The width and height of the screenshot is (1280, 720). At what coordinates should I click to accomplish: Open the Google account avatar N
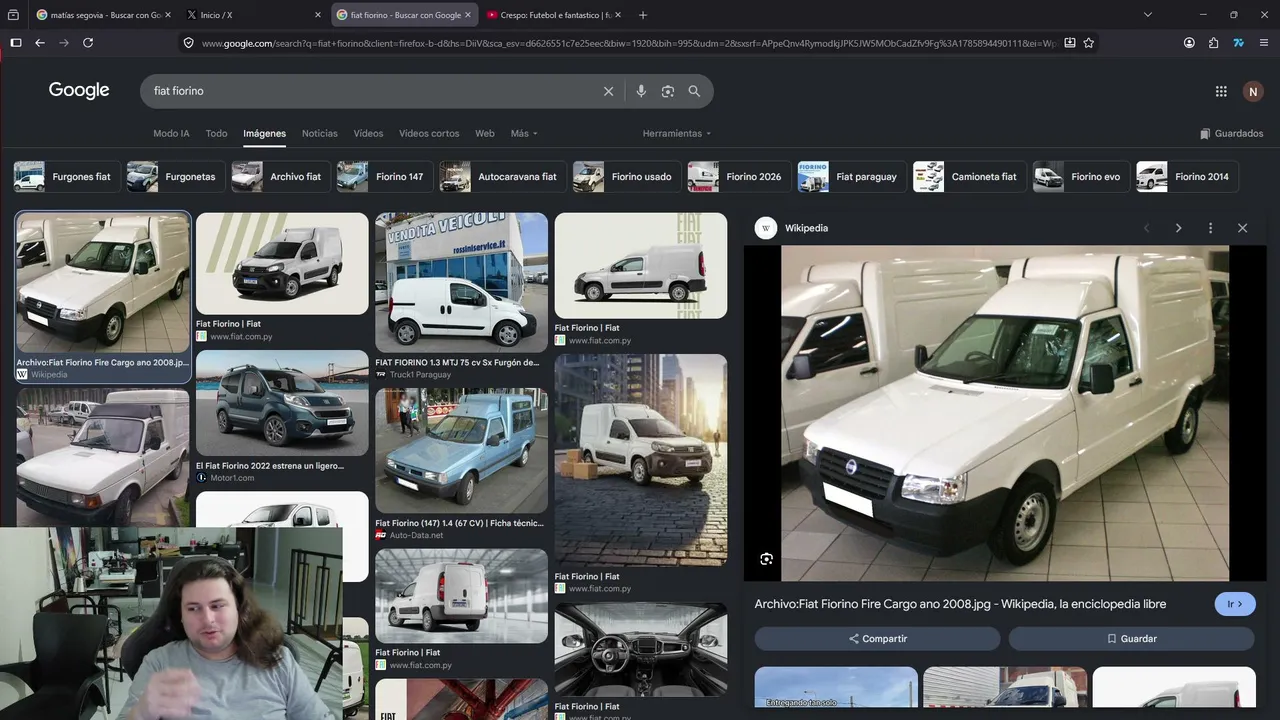[1253, 91]
